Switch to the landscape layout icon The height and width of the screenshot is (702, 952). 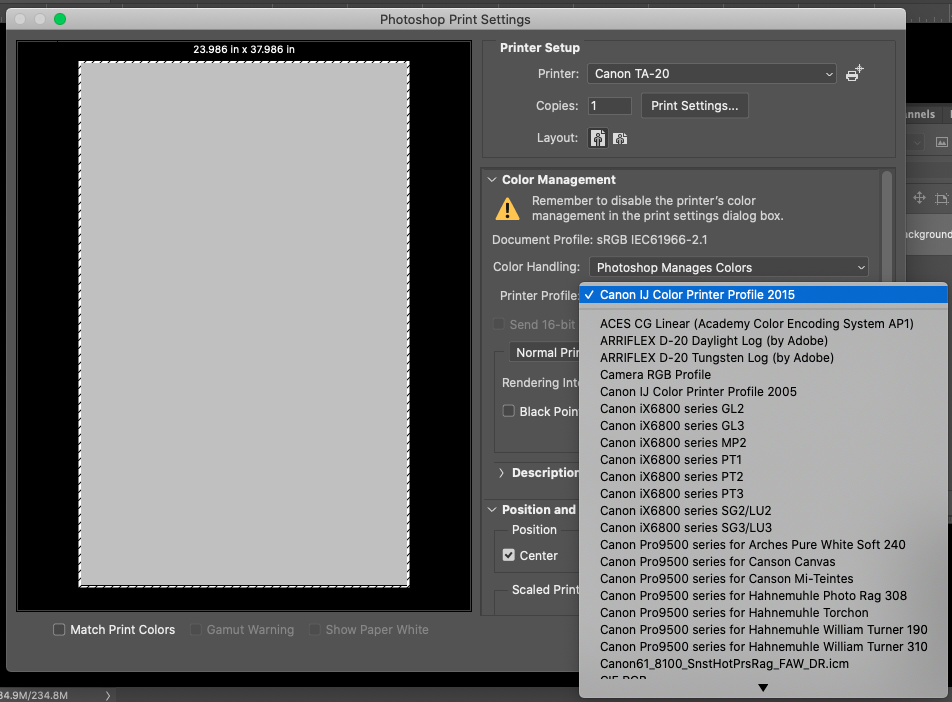[x=620, y=138]
